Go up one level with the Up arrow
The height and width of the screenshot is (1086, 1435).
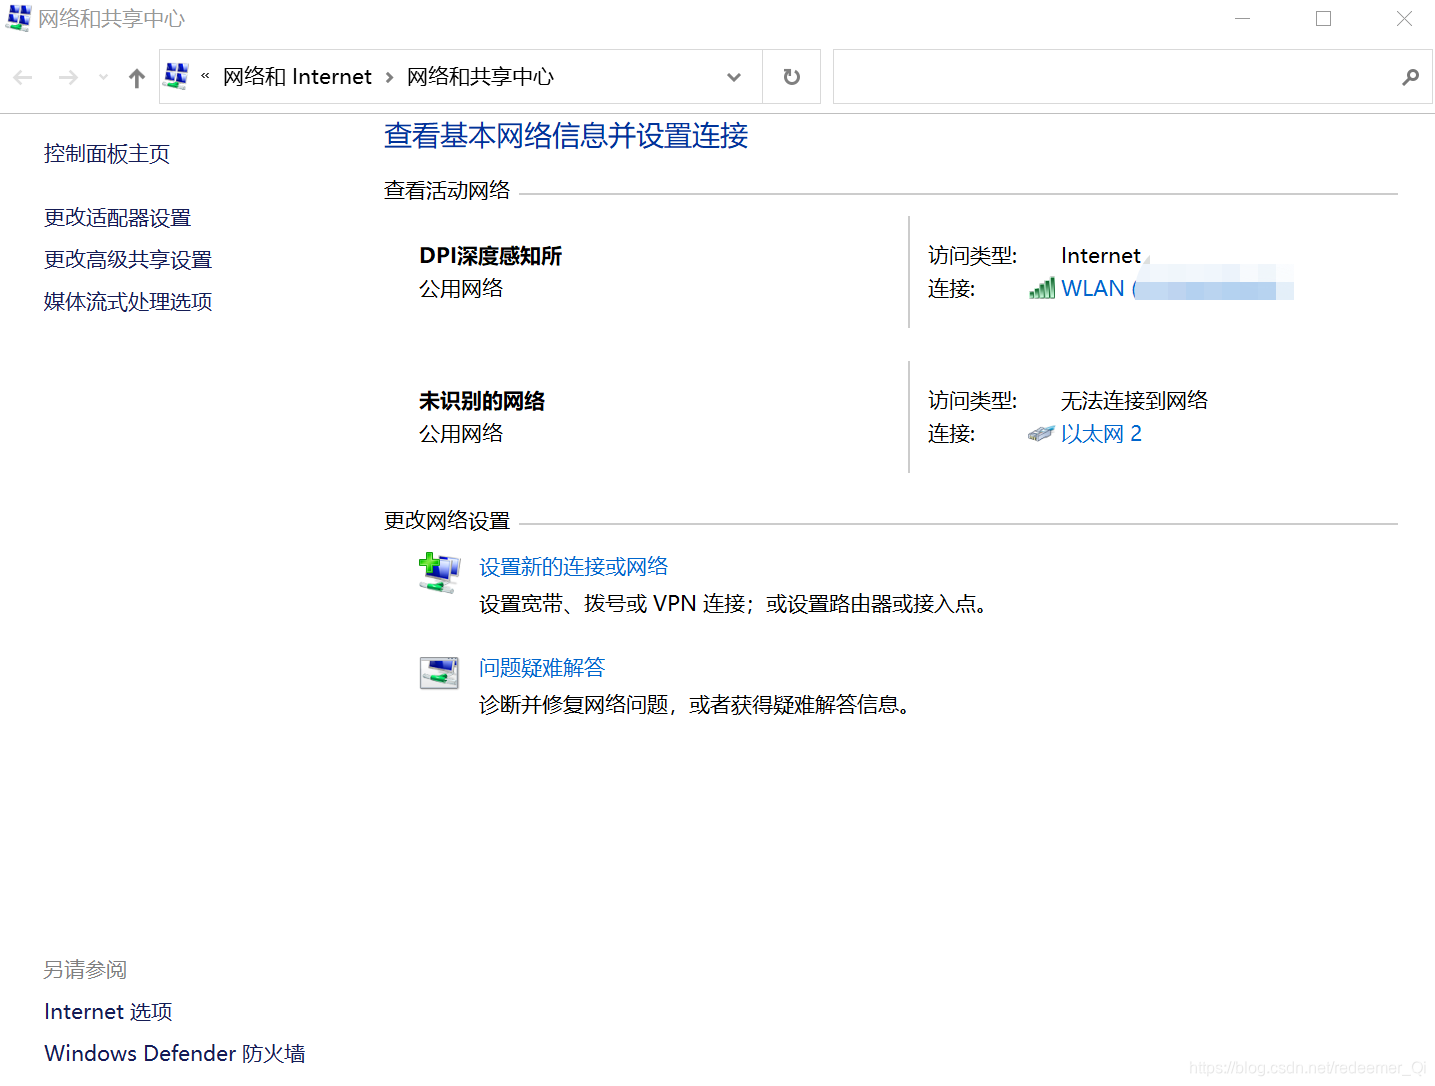[137, 77]
